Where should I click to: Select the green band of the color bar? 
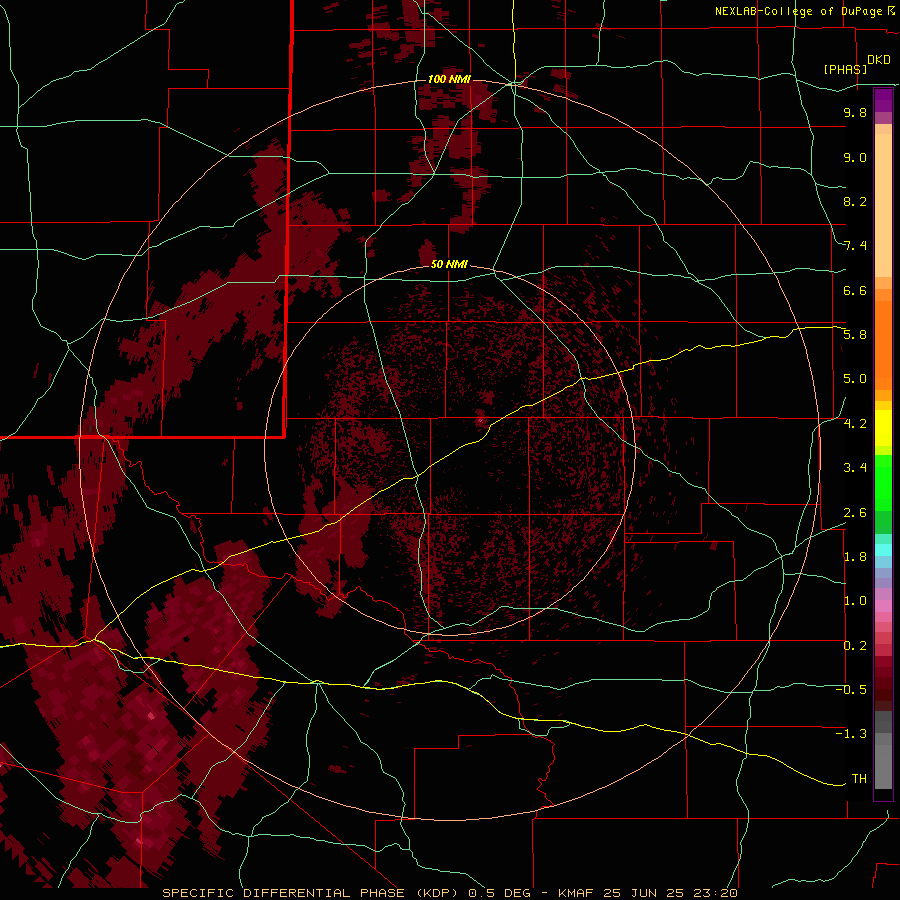click(x=883, y=482)
